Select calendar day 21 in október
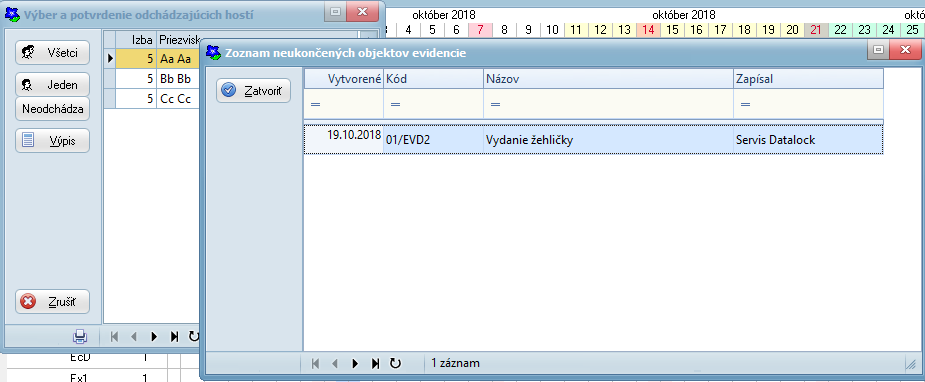The width and height of the screenshot is (925, 382). click(x=816, y=30)
